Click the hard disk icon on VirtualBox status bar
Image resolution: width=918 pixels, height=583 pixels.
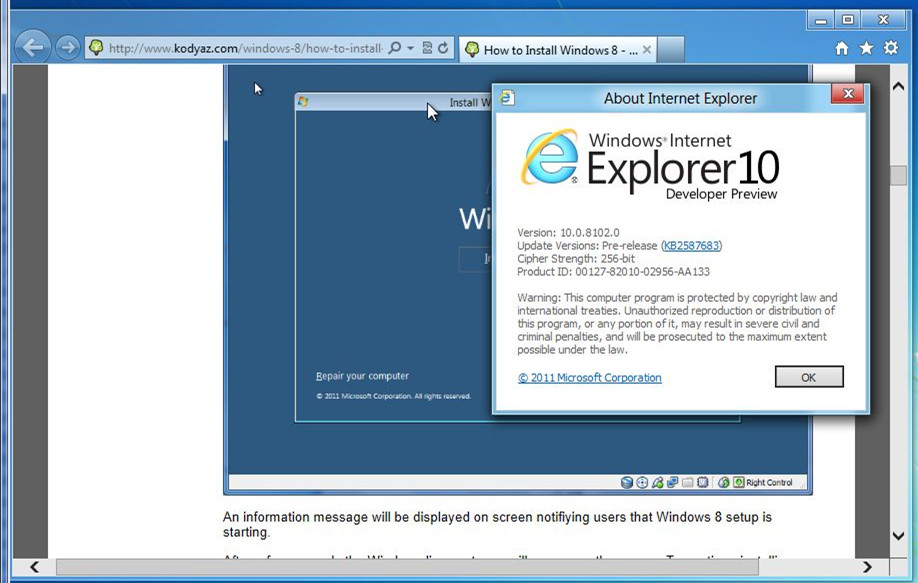pos(625,482)
